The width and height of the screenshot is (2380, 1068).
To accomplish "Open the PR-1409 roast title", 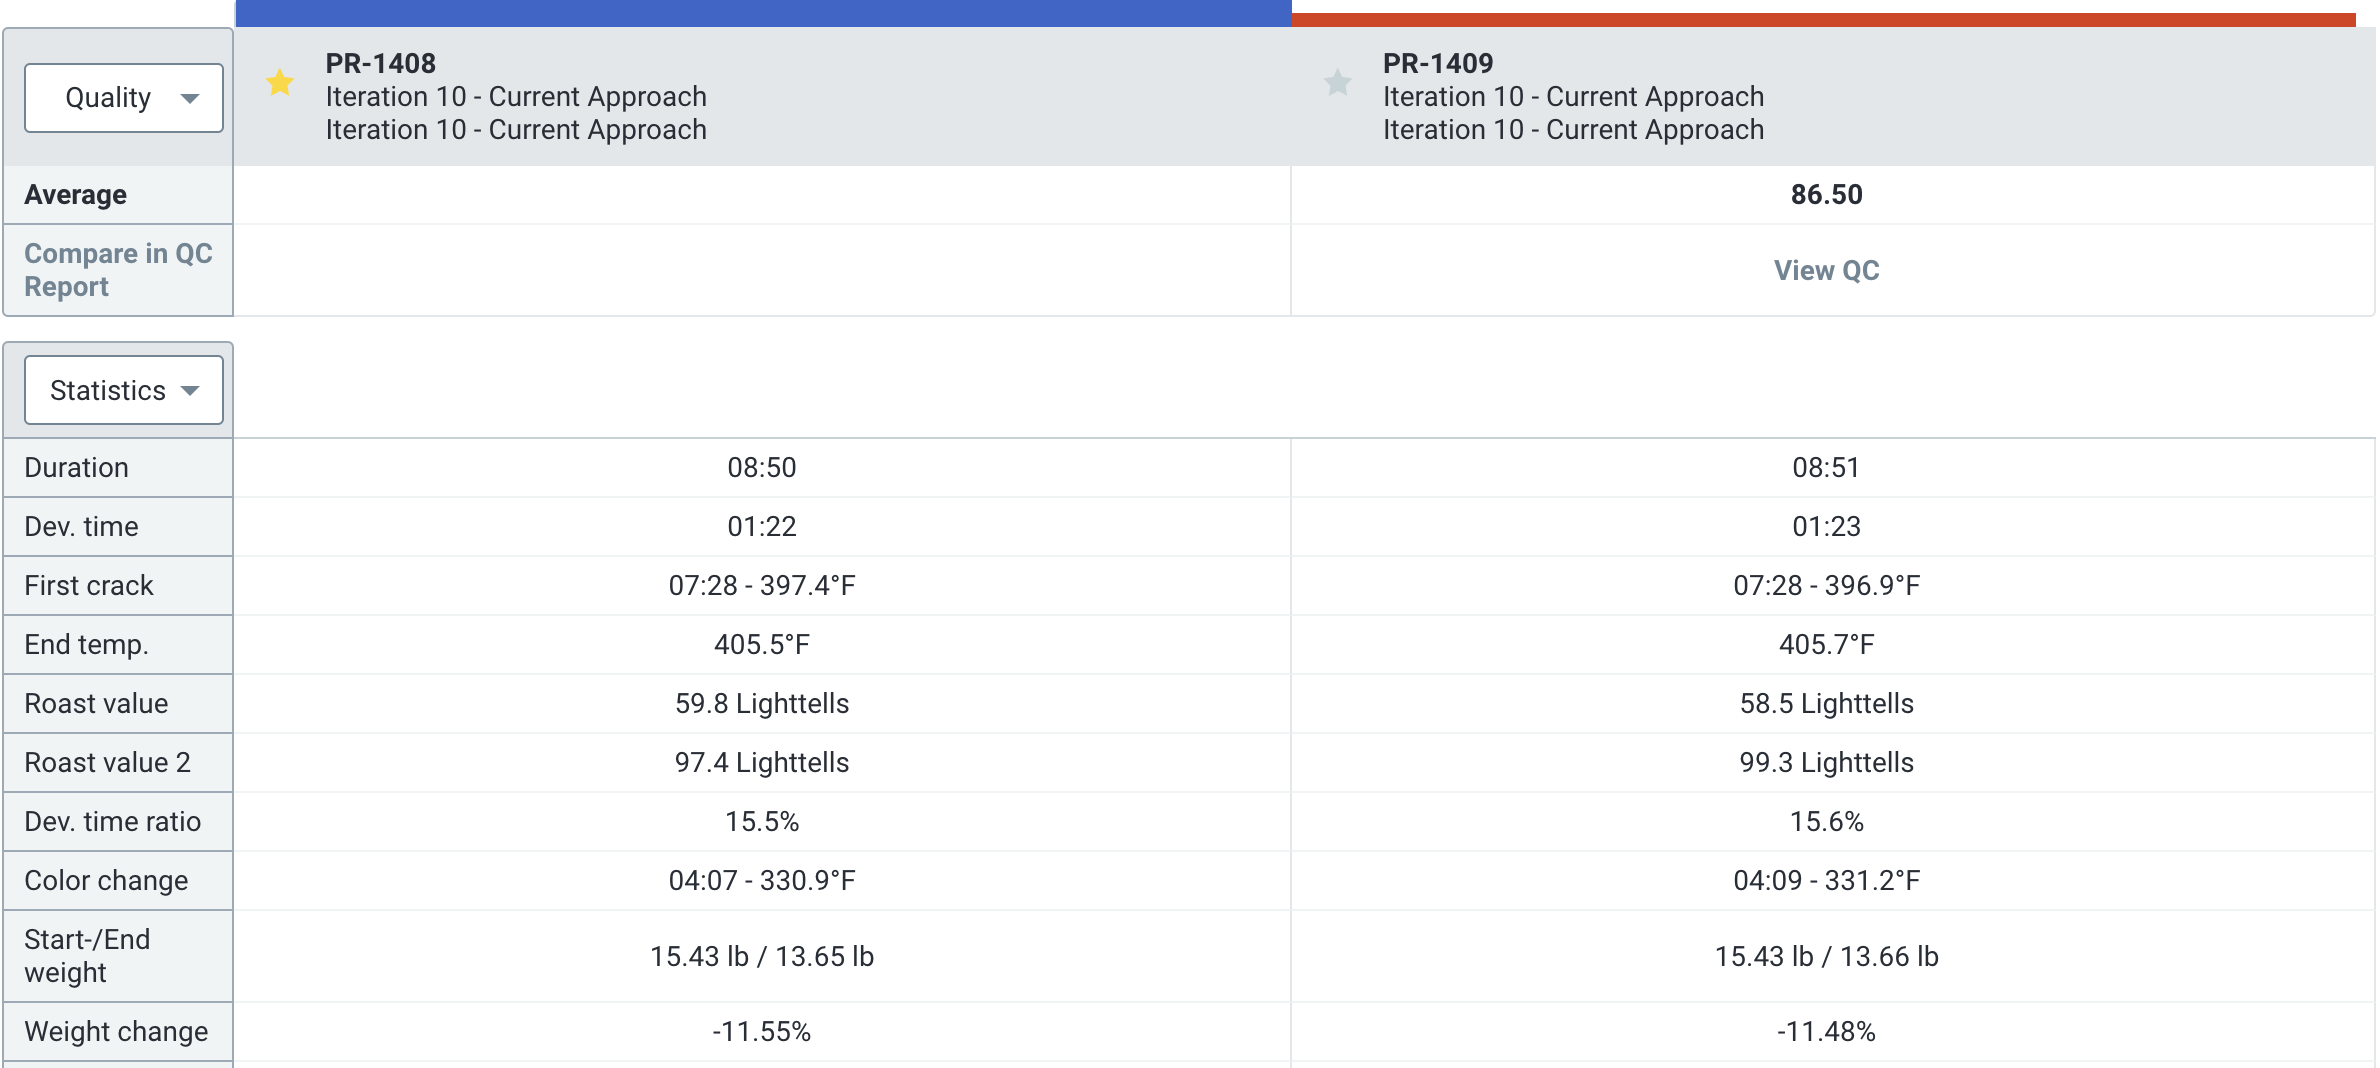I will (x=1437, y=64).
